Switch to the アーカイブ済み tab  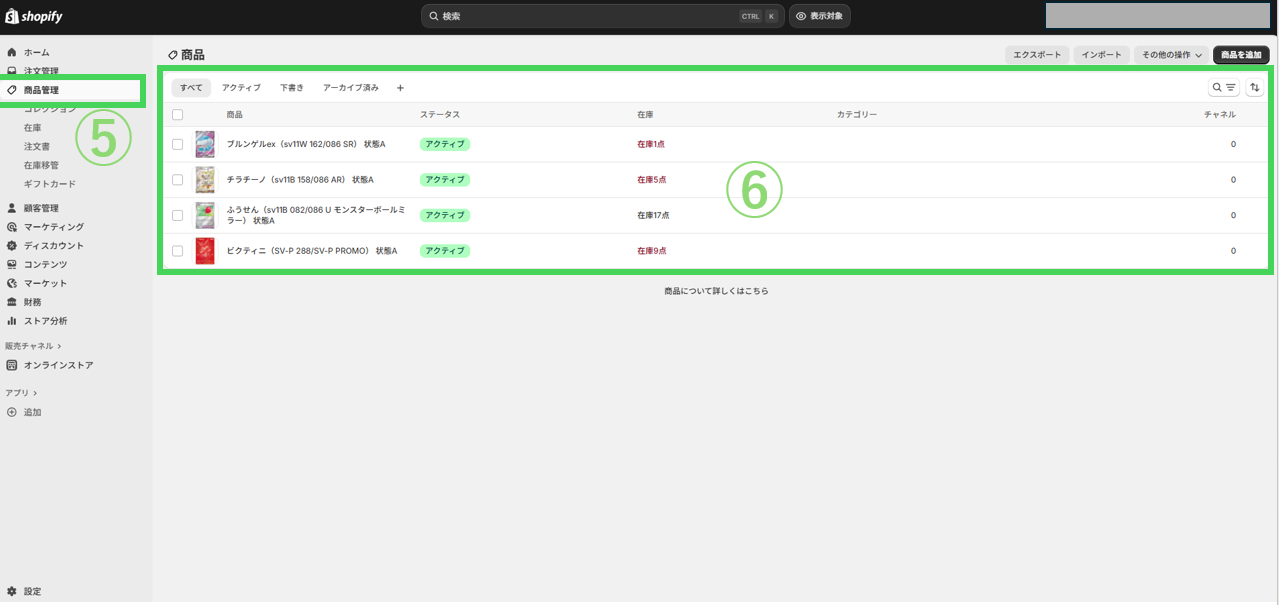coord(350,88)
